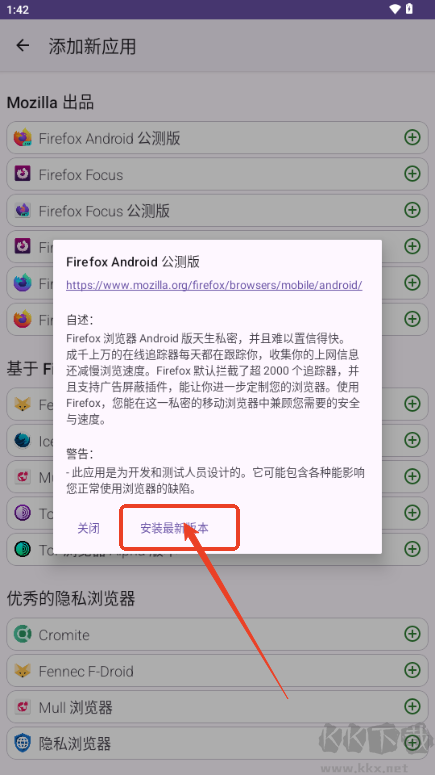Select the Fennec F-Droid list entry
This screenshot has height=775, width=435.
click(217, 671)
